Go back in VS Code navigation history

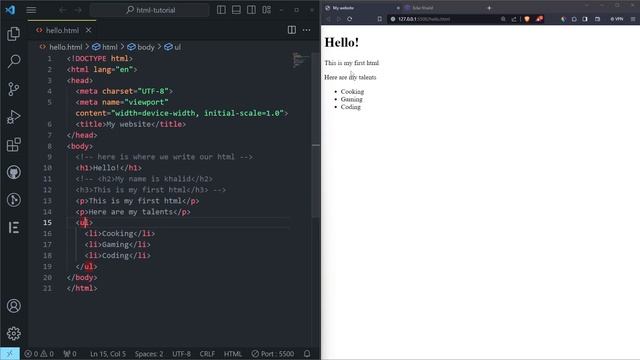pyautogui.click(x=62, y=10)
